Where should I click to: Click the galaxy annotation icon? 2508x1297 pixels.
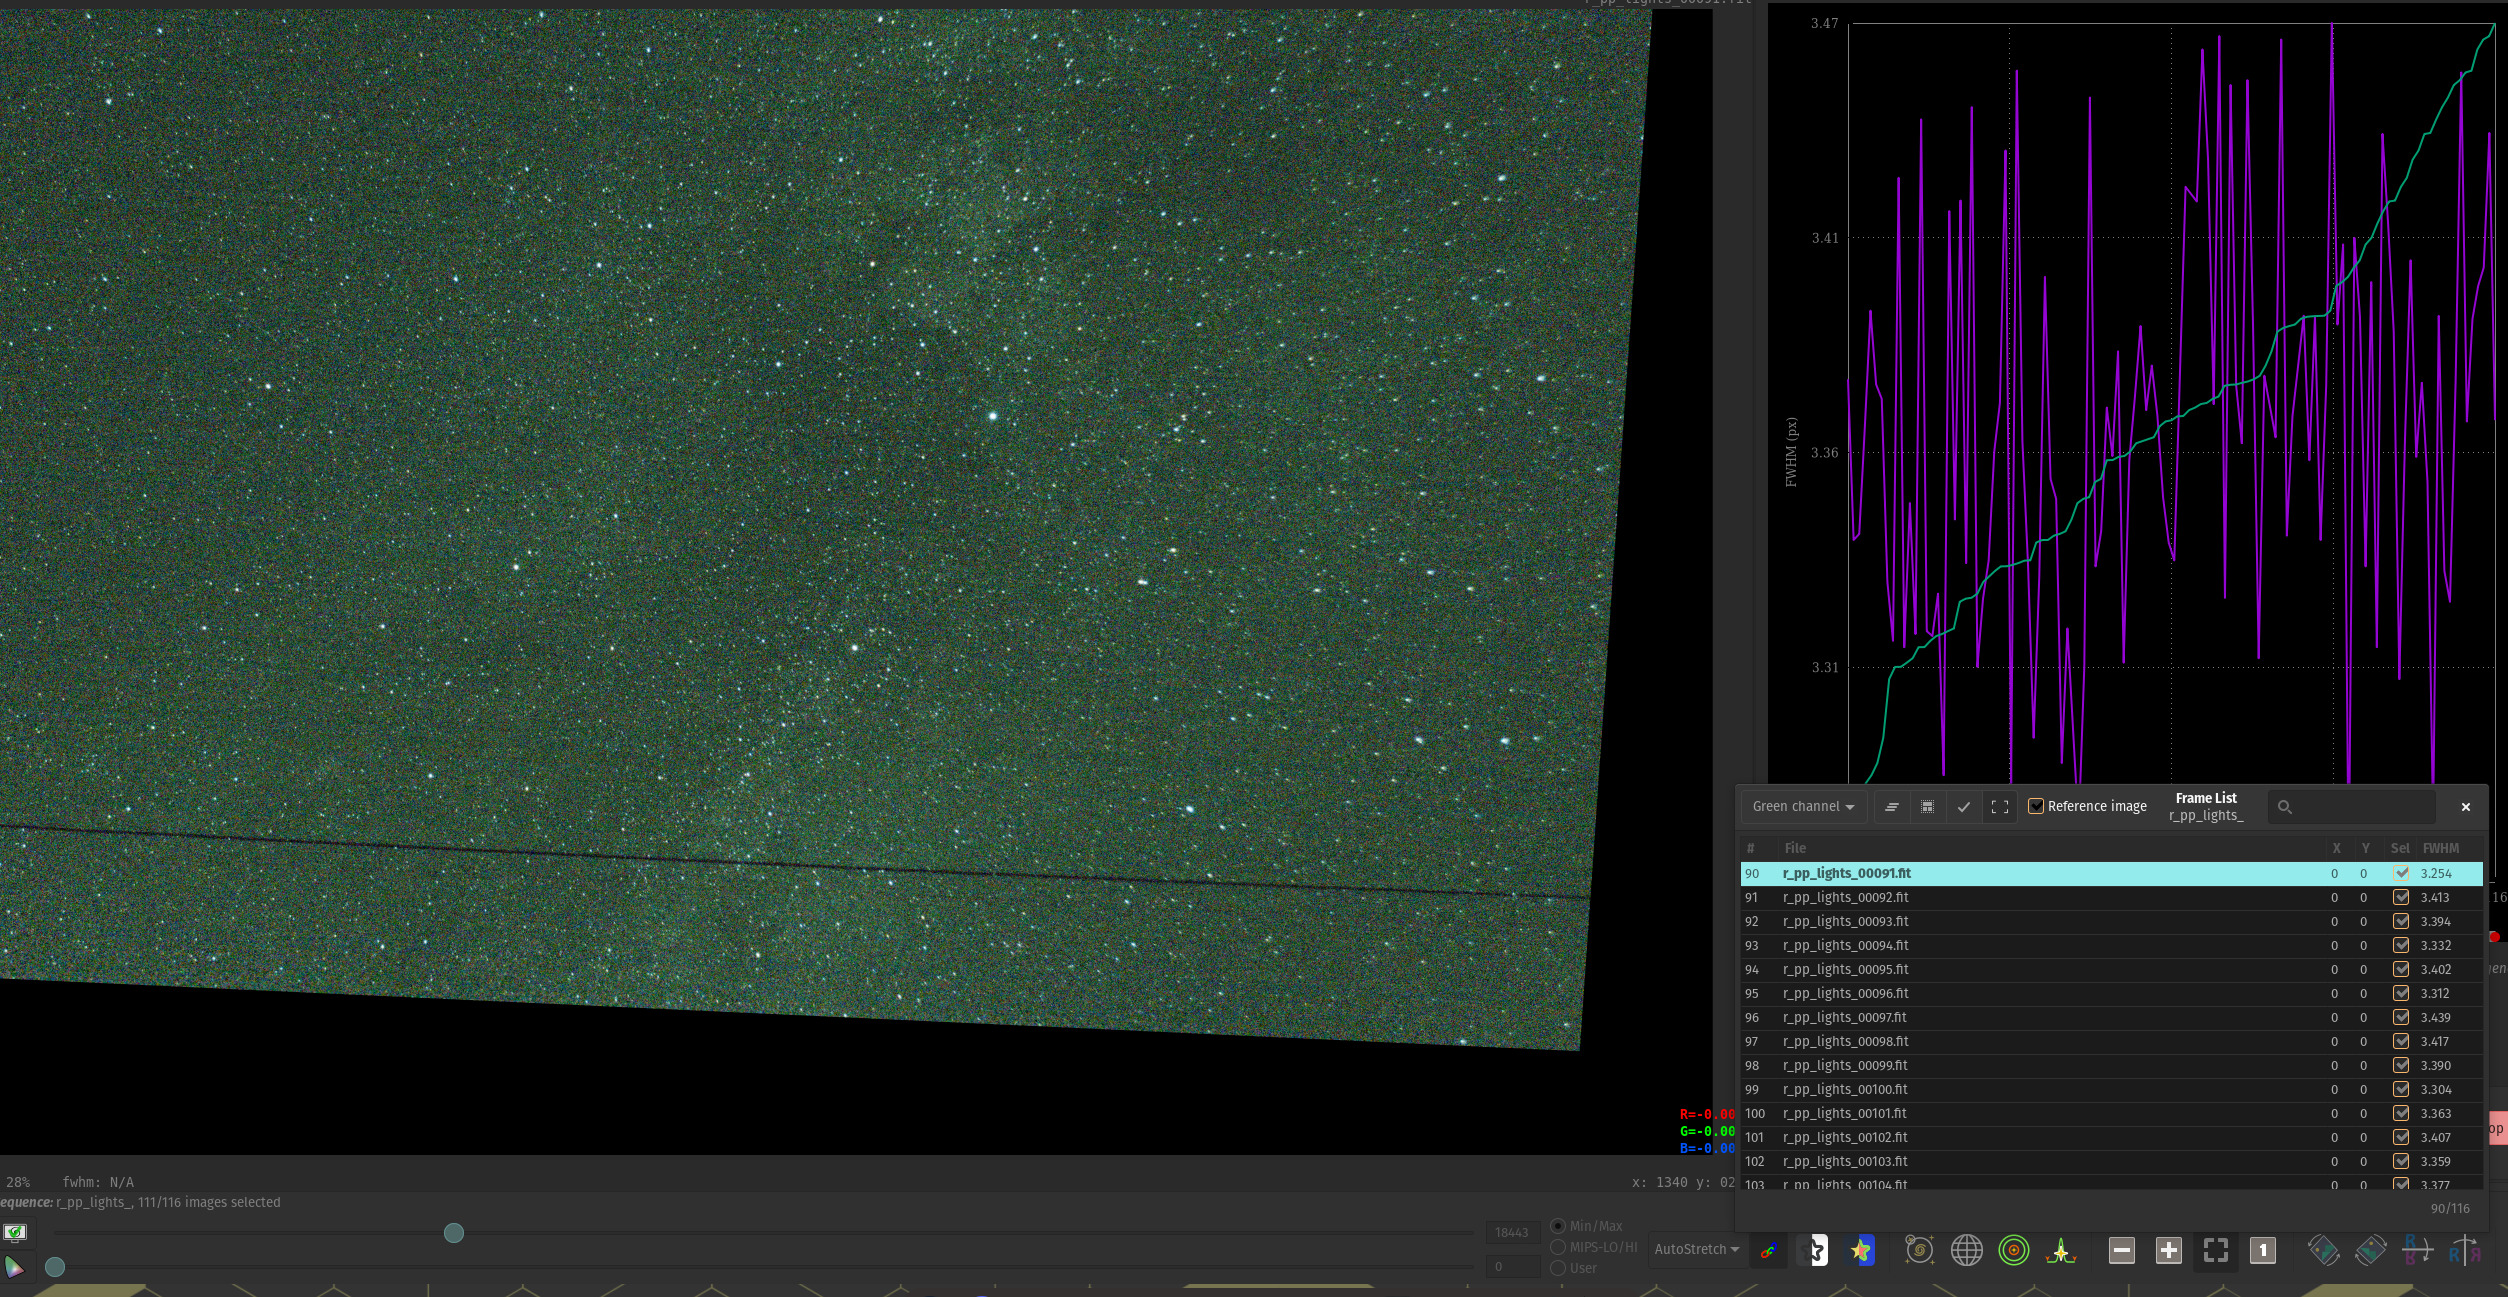[1918, 1250]
